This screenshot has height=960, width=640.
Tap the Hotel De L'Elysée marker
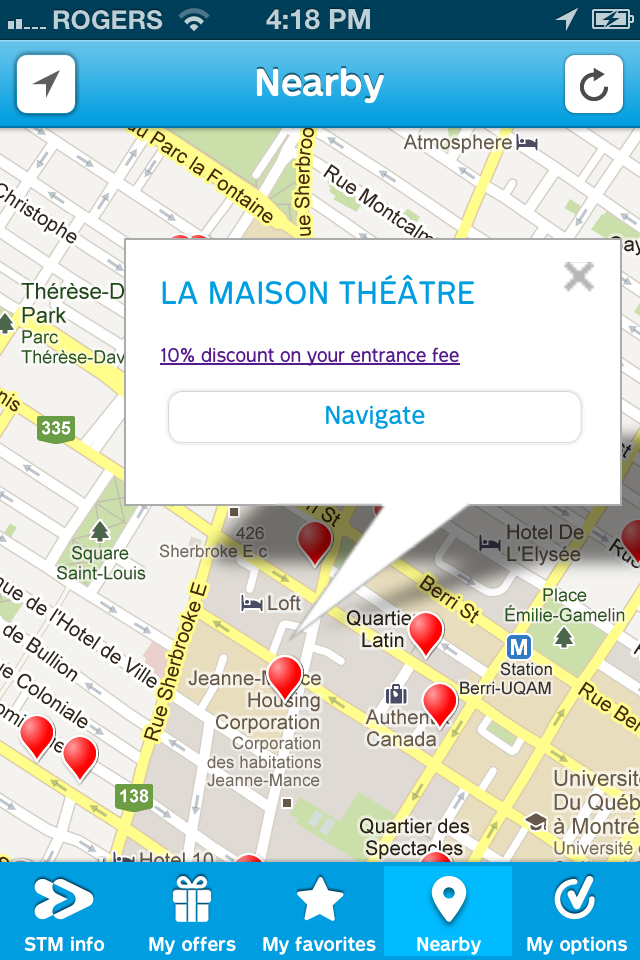pyautogui.click(x=490, y=542)
